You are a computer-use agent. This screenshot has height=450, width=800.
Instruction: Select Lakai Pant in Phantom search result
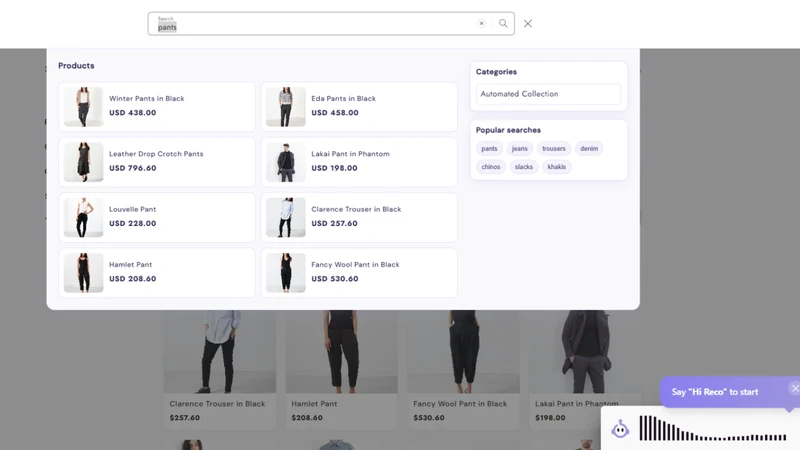[359, 162]
